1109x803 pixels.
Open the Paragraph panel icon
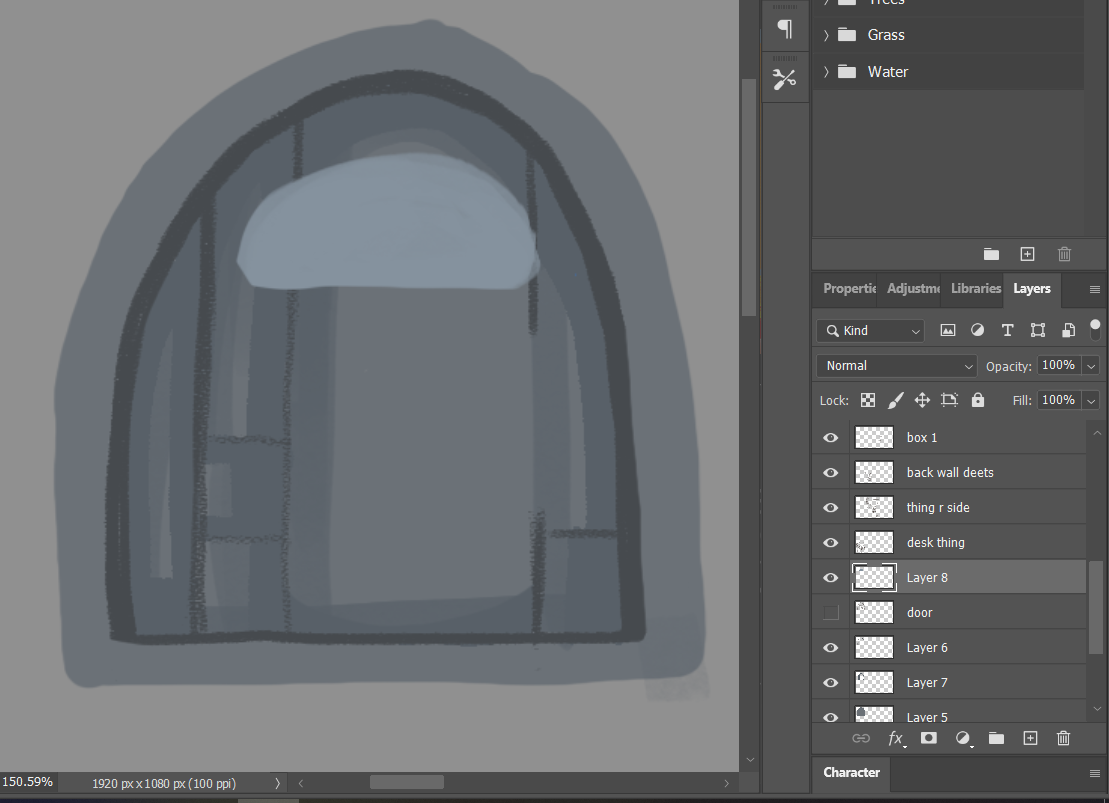(x=785, y=28)
